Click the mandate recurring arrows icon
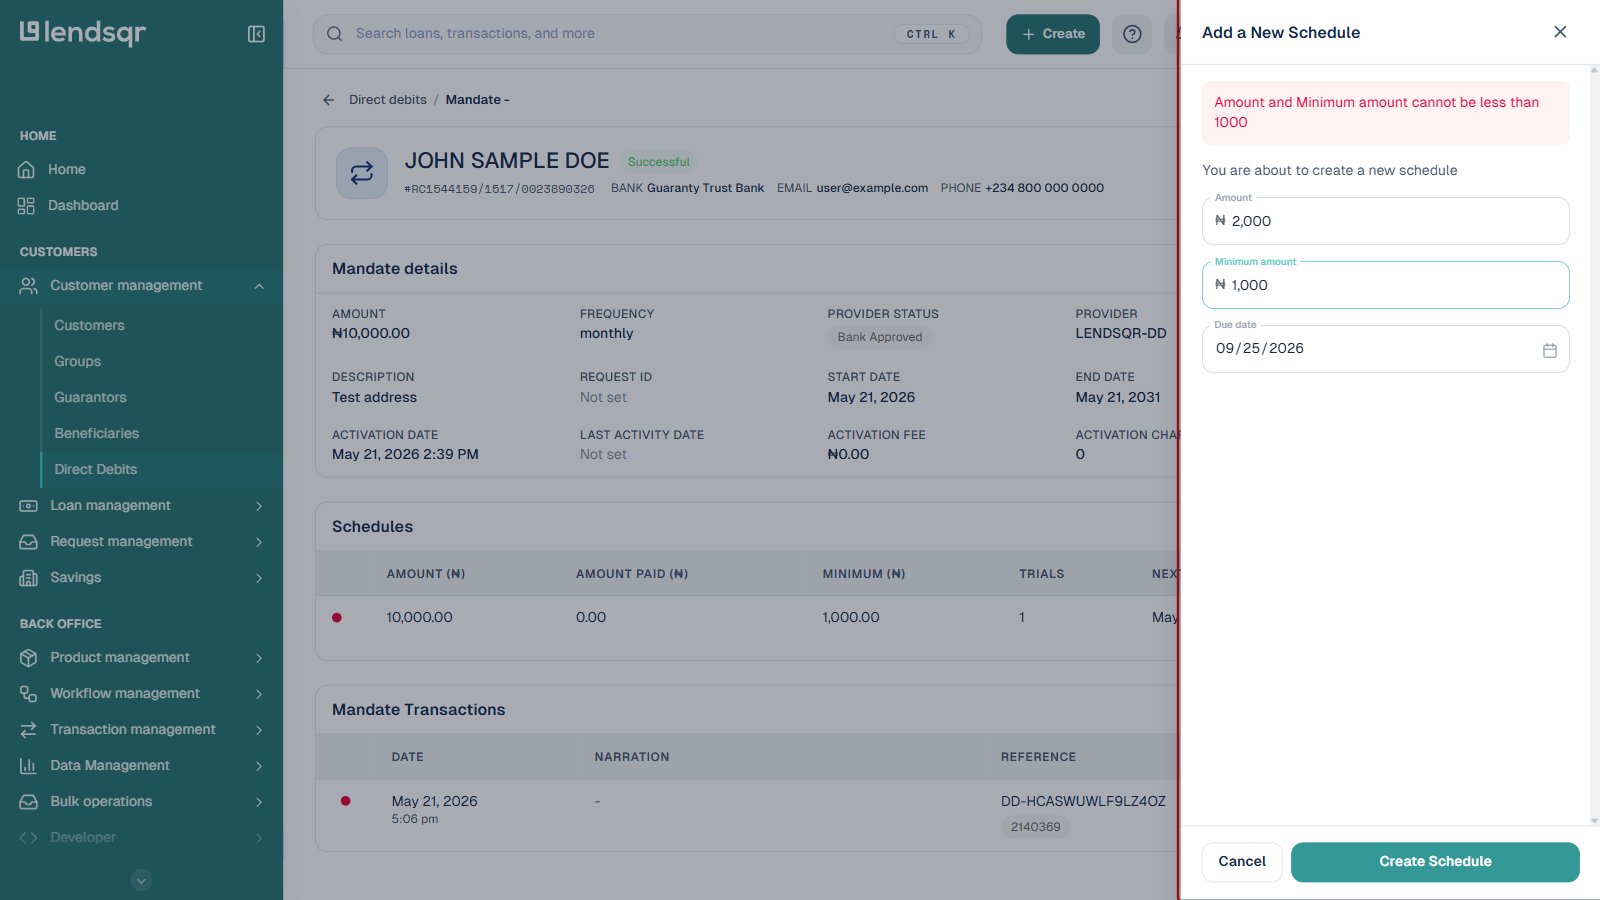 coord(362,173)
